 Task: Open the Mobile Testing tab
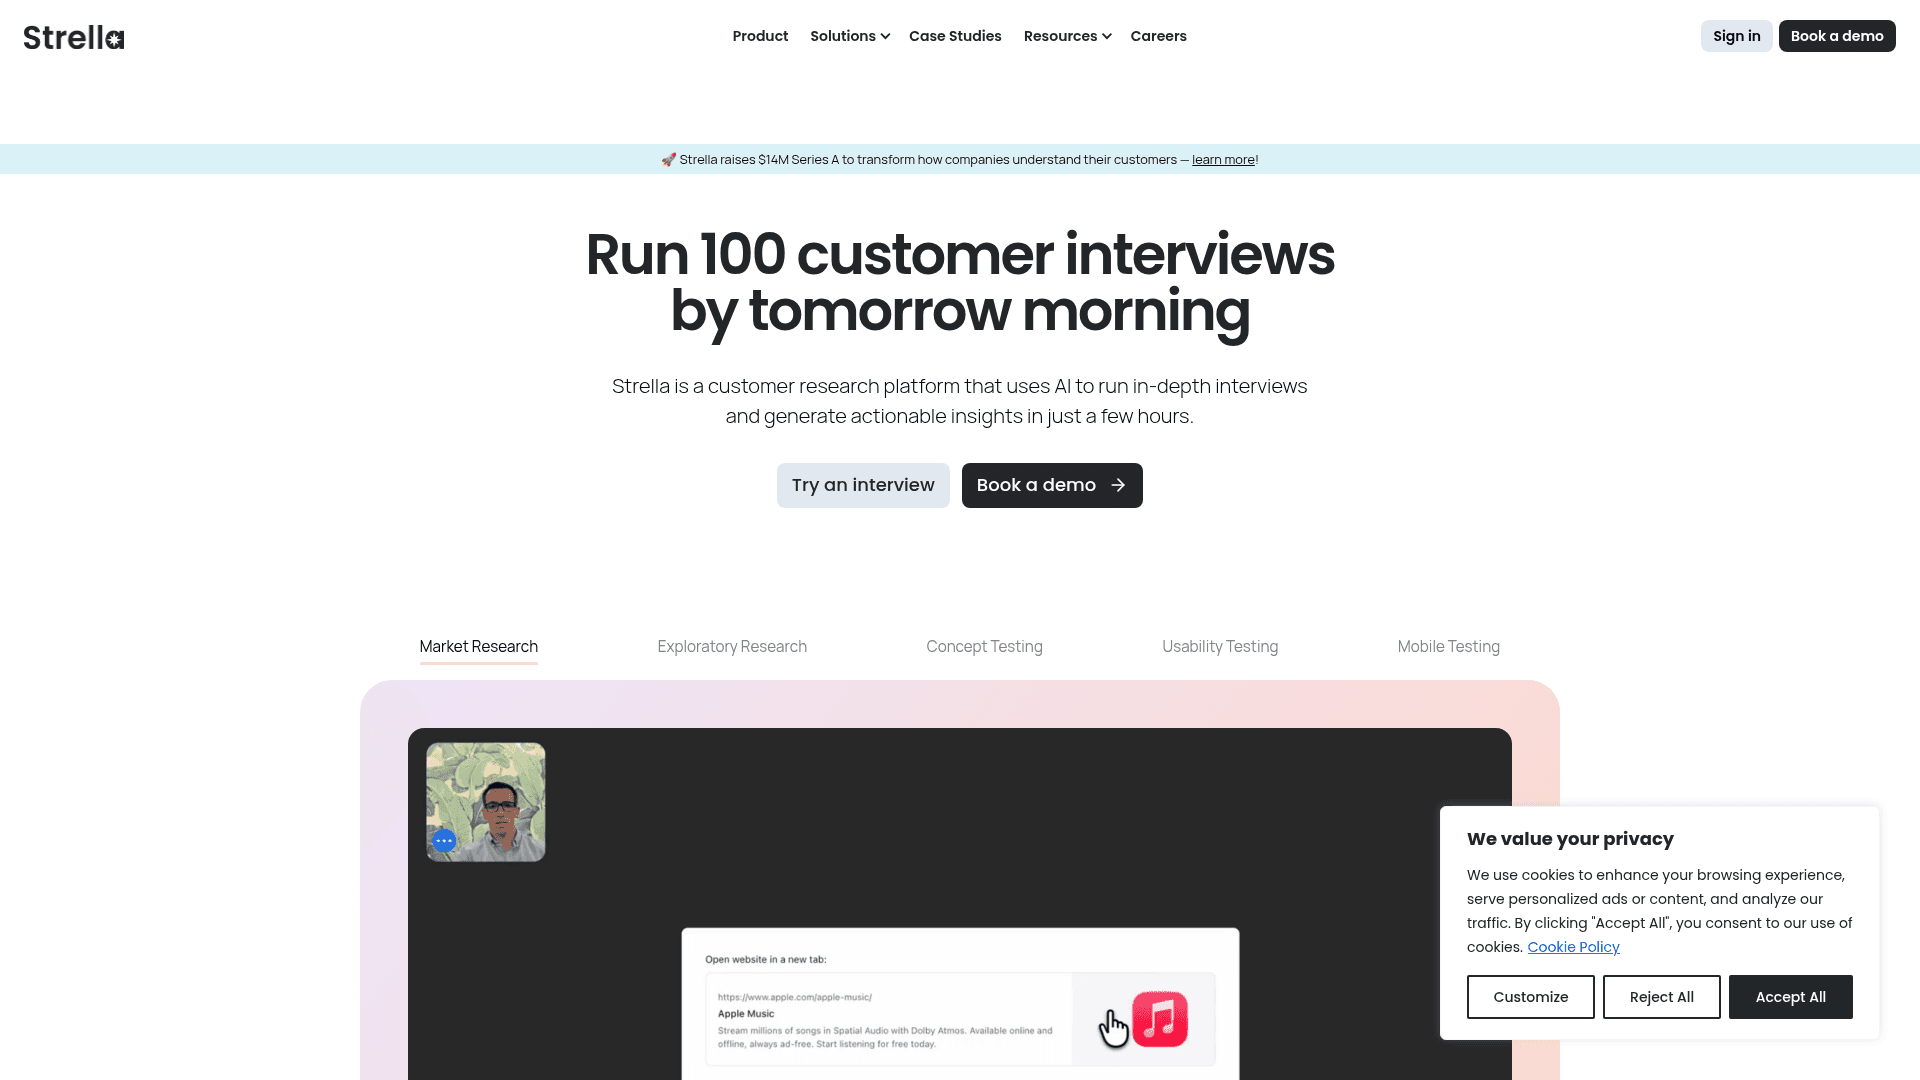tap(1448, 647)
